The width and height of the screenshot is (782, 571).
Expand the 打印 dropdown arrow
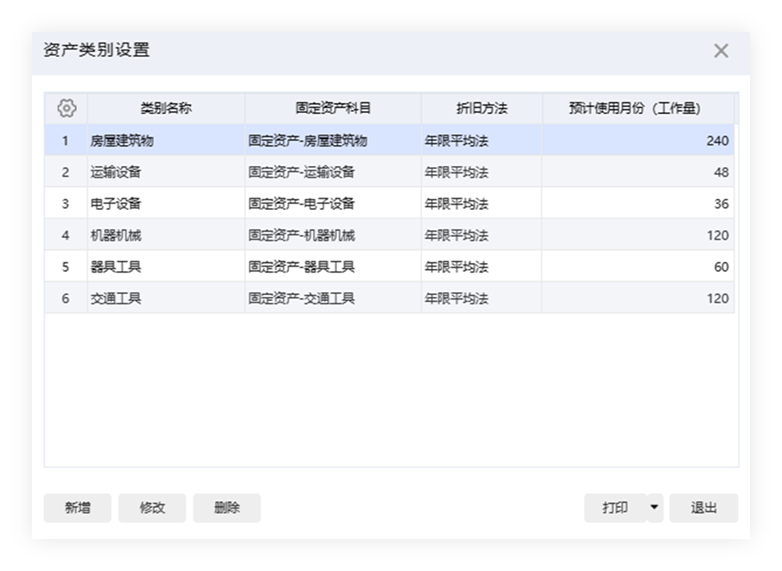(655, 508)
